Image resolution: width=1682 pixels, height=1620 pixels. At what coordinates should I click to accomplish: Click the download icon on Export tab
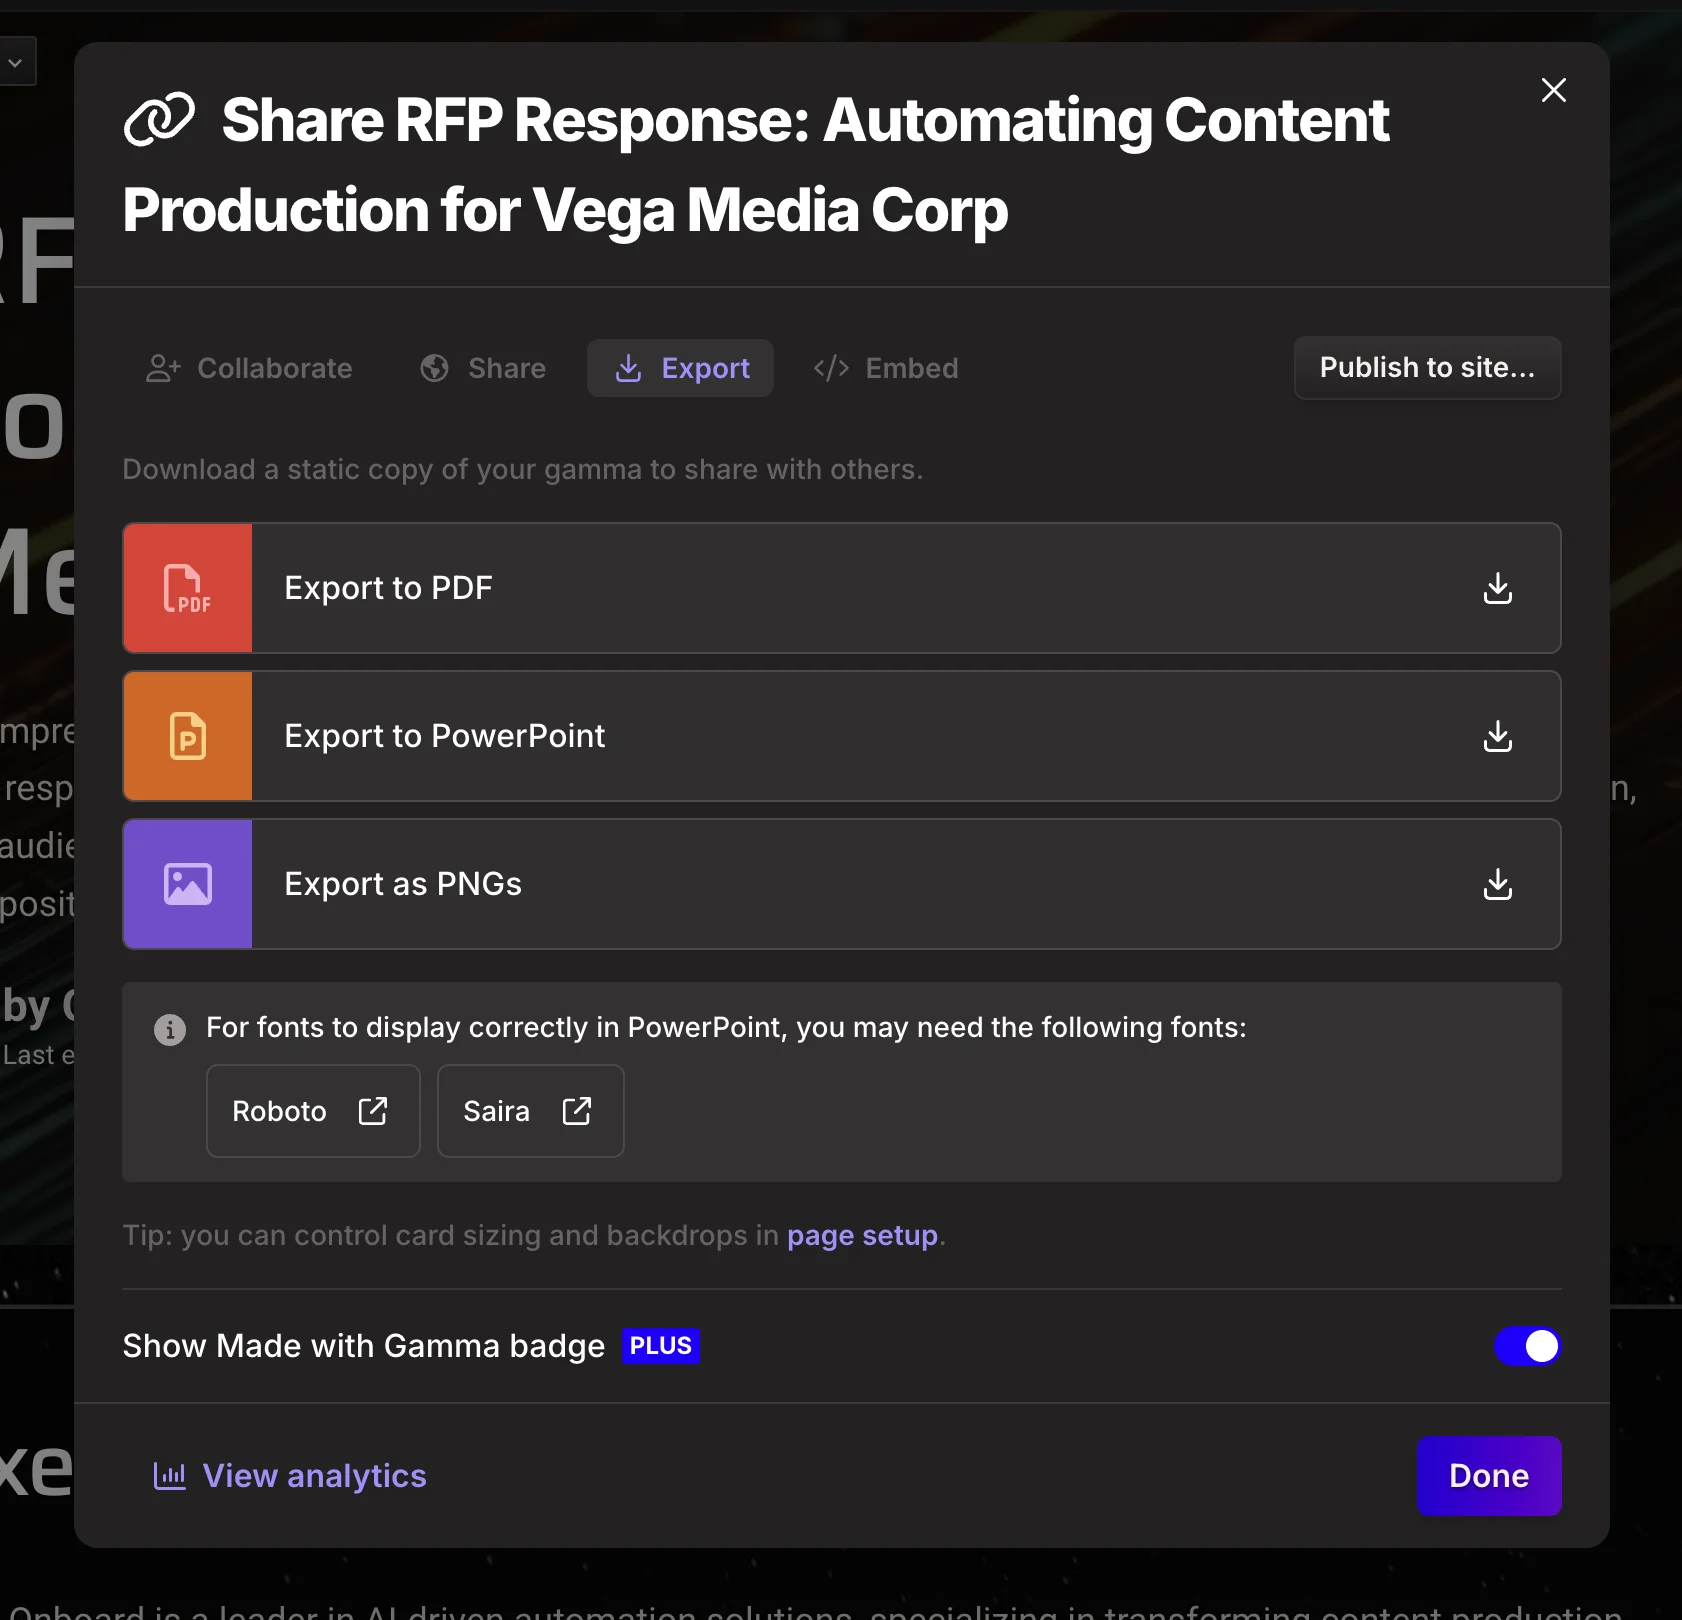pyautogui.click(x=628, y=368)
